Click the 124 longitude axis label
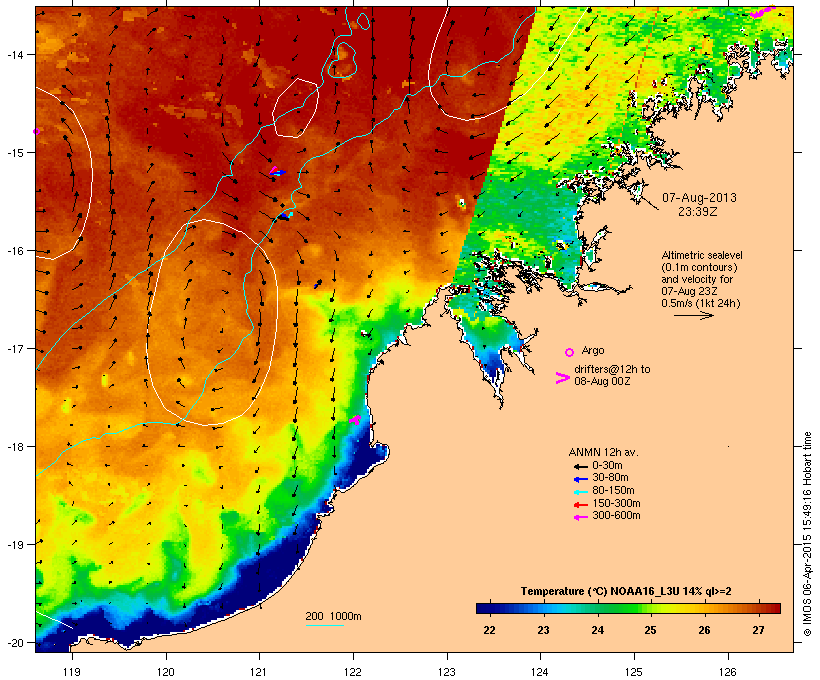820x680 pixels. [540, 672]
